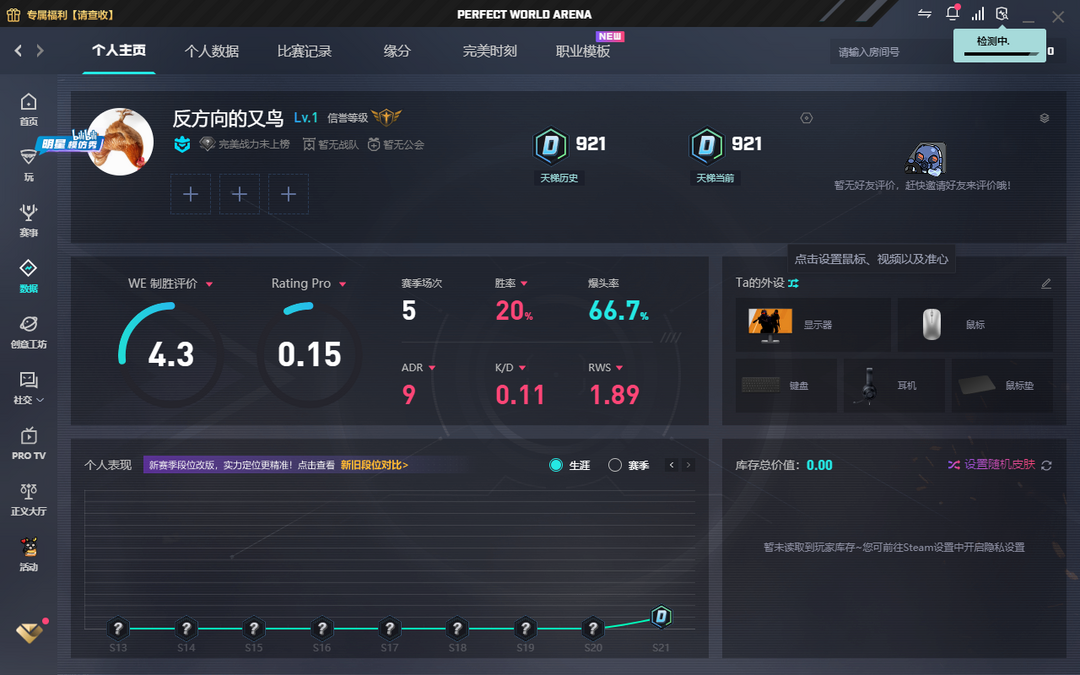Switch to the 完美时刻 tab
Screen dimensions: 1080x675
point(490,51)
